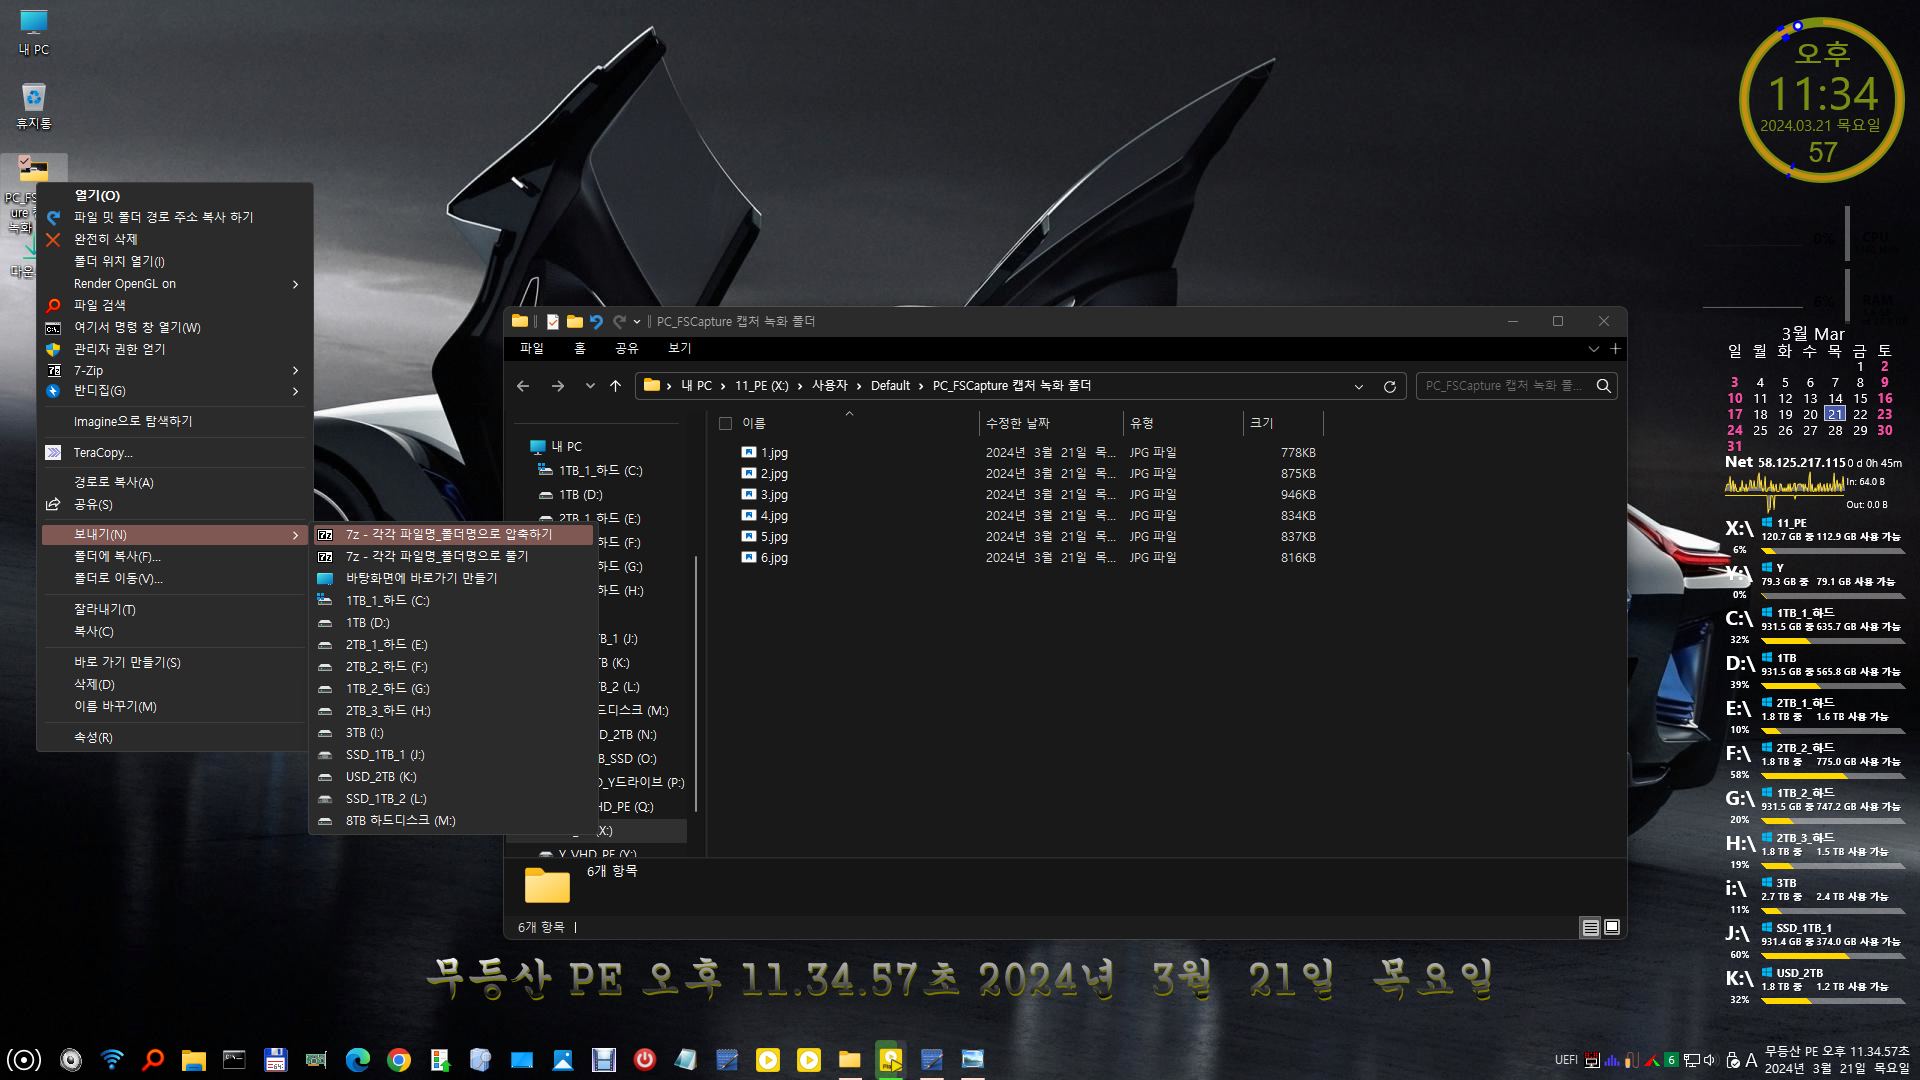Open the 공유 ribbon tab in Explorer

tap(627, 348)
